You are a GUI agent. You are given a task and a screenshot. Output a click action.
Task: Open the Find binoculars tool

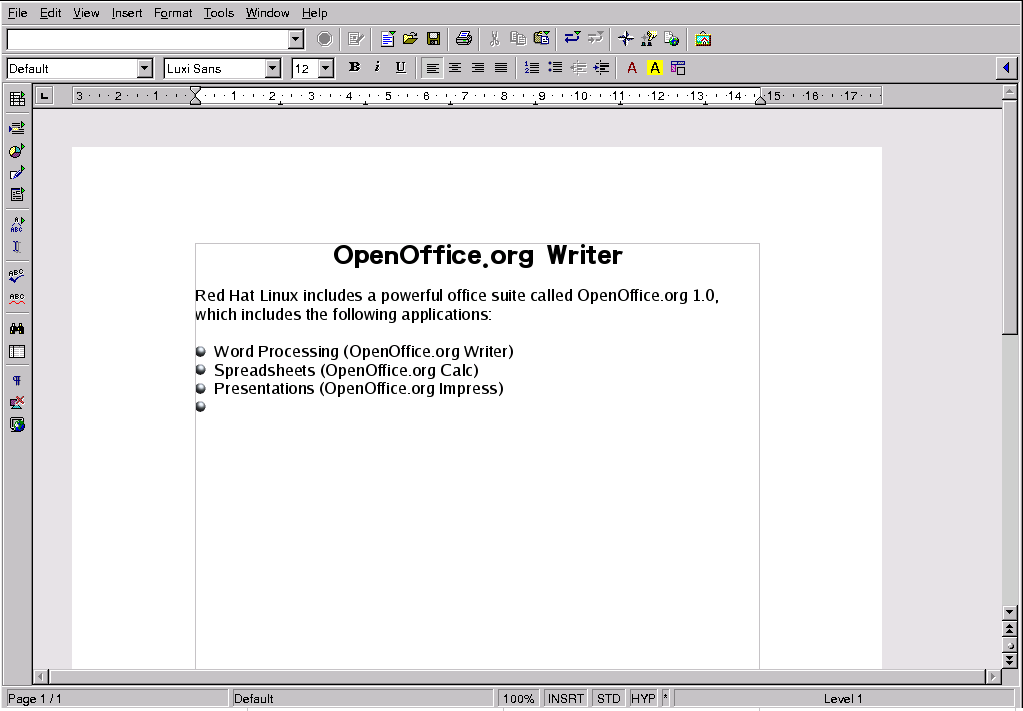point(16,328)
